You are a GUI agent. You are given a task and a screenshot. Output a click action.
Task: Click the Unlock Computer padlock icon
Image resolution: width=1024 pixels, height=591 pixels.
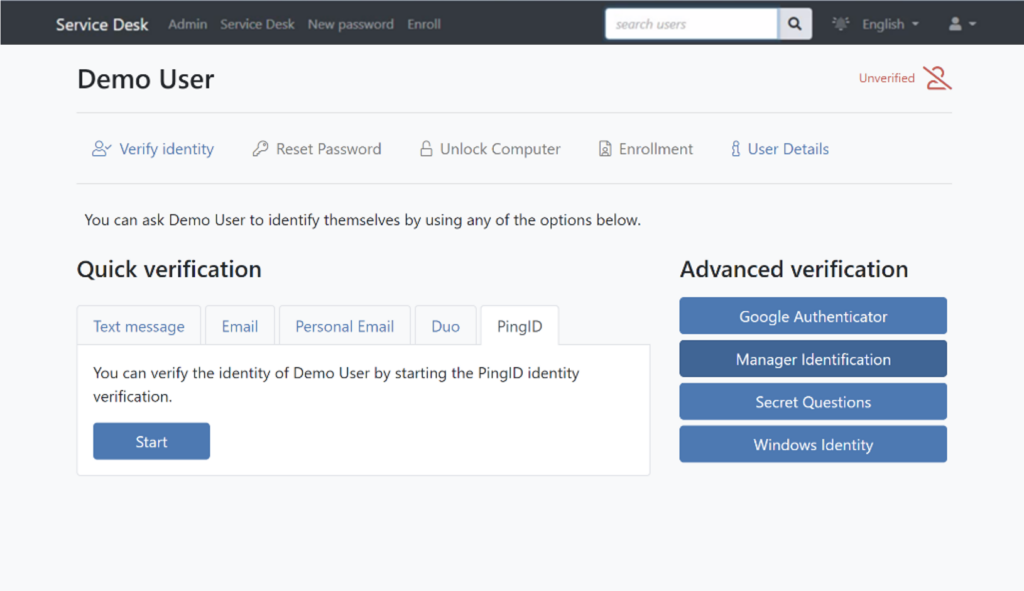(426, 149)
